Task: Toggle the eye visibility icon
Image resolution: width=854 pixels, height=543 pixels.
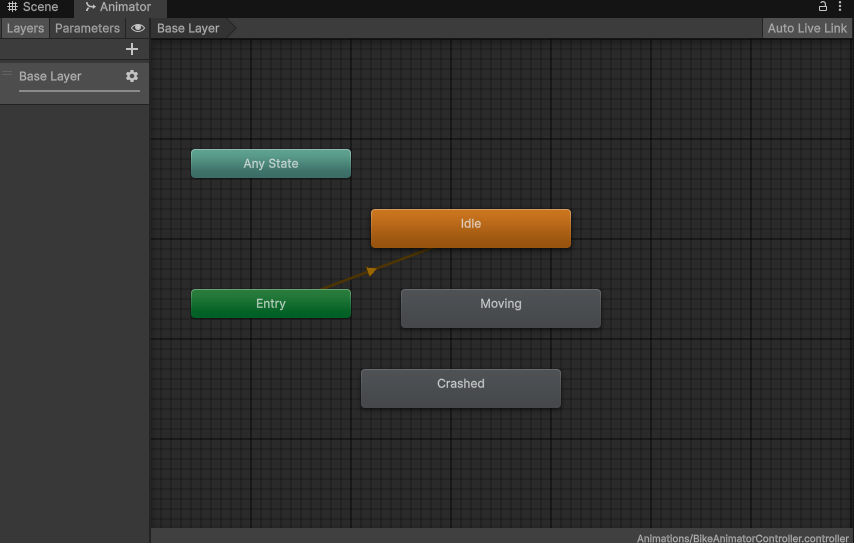Action: tap(138, 28)
